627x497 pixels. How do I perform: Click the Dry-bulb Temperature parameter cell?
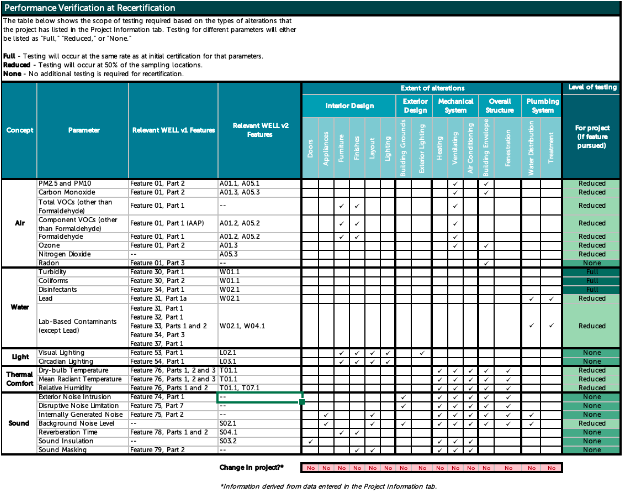[x=83, y=370]
